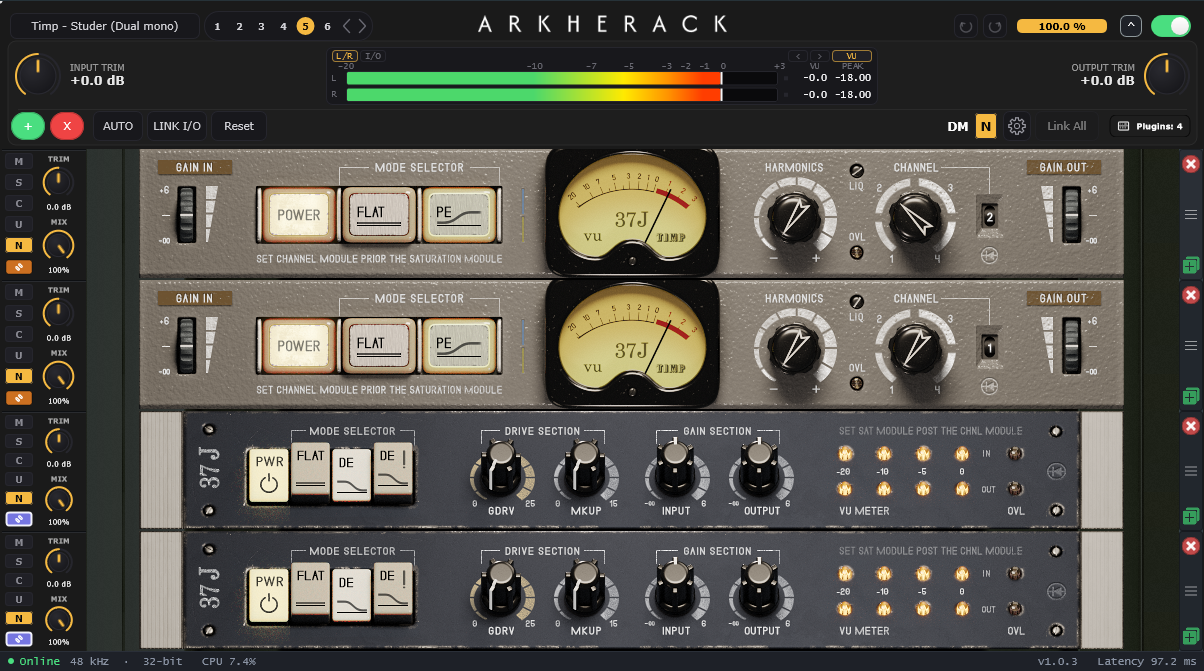1204x671 pixels.
Task: Toggle N button on the fourth strip
Action: [18, 617]
